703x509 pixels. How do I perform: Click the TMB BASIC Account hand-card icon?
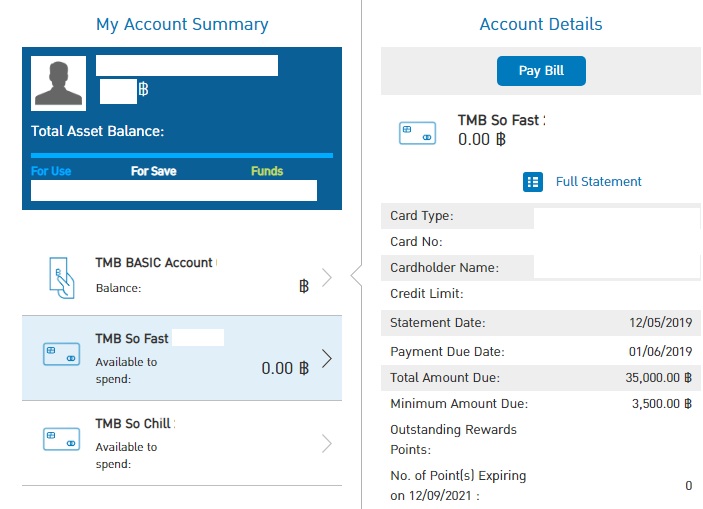click(61, 276)
